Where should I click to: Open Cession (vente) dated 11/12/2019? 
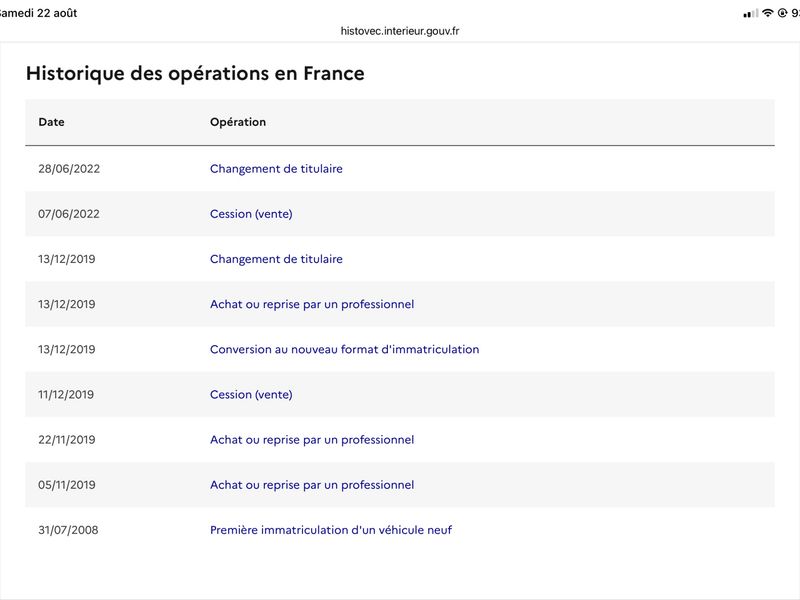[x=251, y=394]
